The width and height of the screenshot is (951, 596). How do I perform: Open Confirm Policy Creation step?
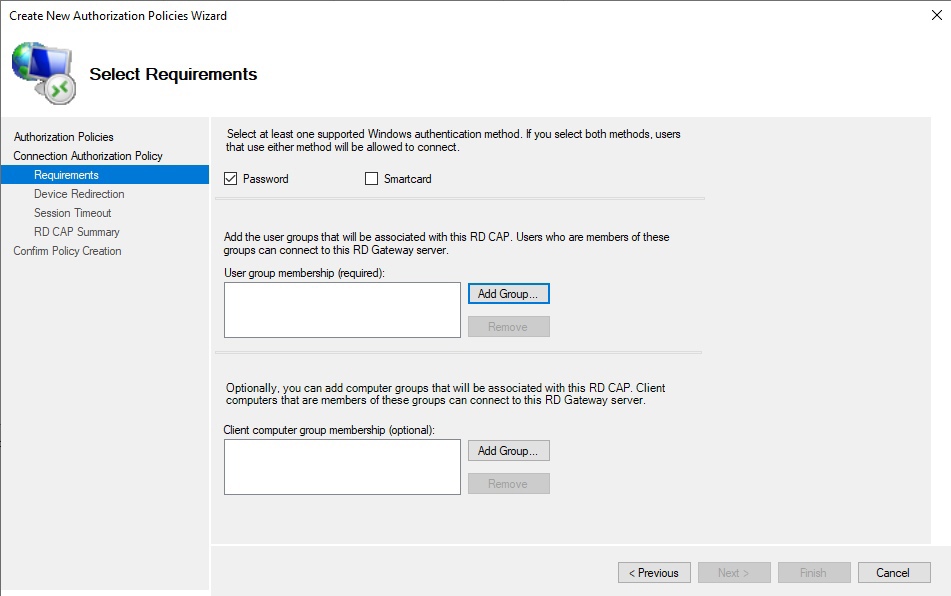(67, 251)
